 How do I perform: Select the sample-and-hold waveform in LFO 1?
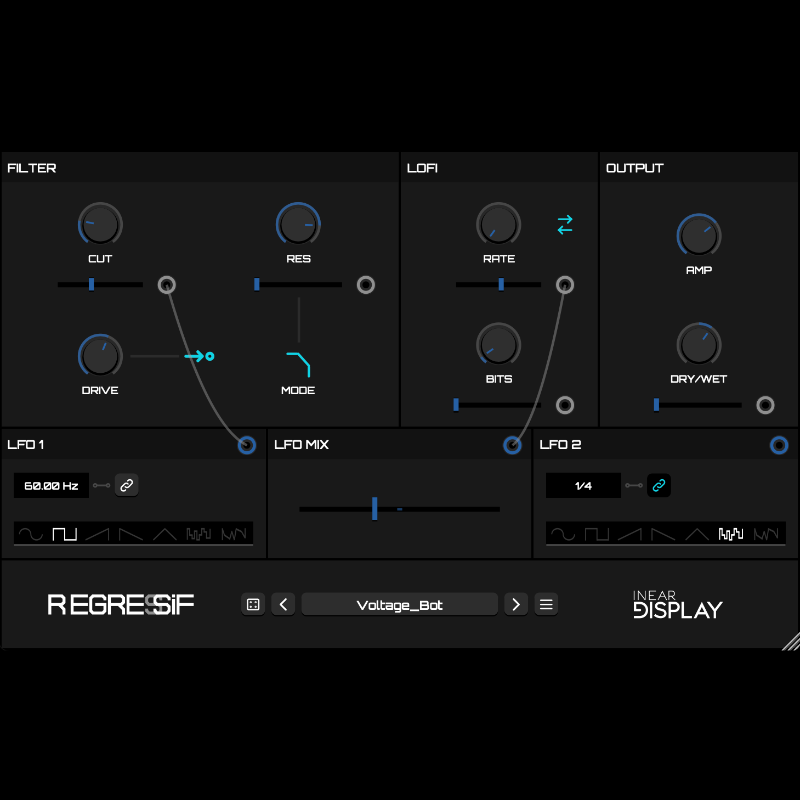pyautogui.click(x=199, y=534)
